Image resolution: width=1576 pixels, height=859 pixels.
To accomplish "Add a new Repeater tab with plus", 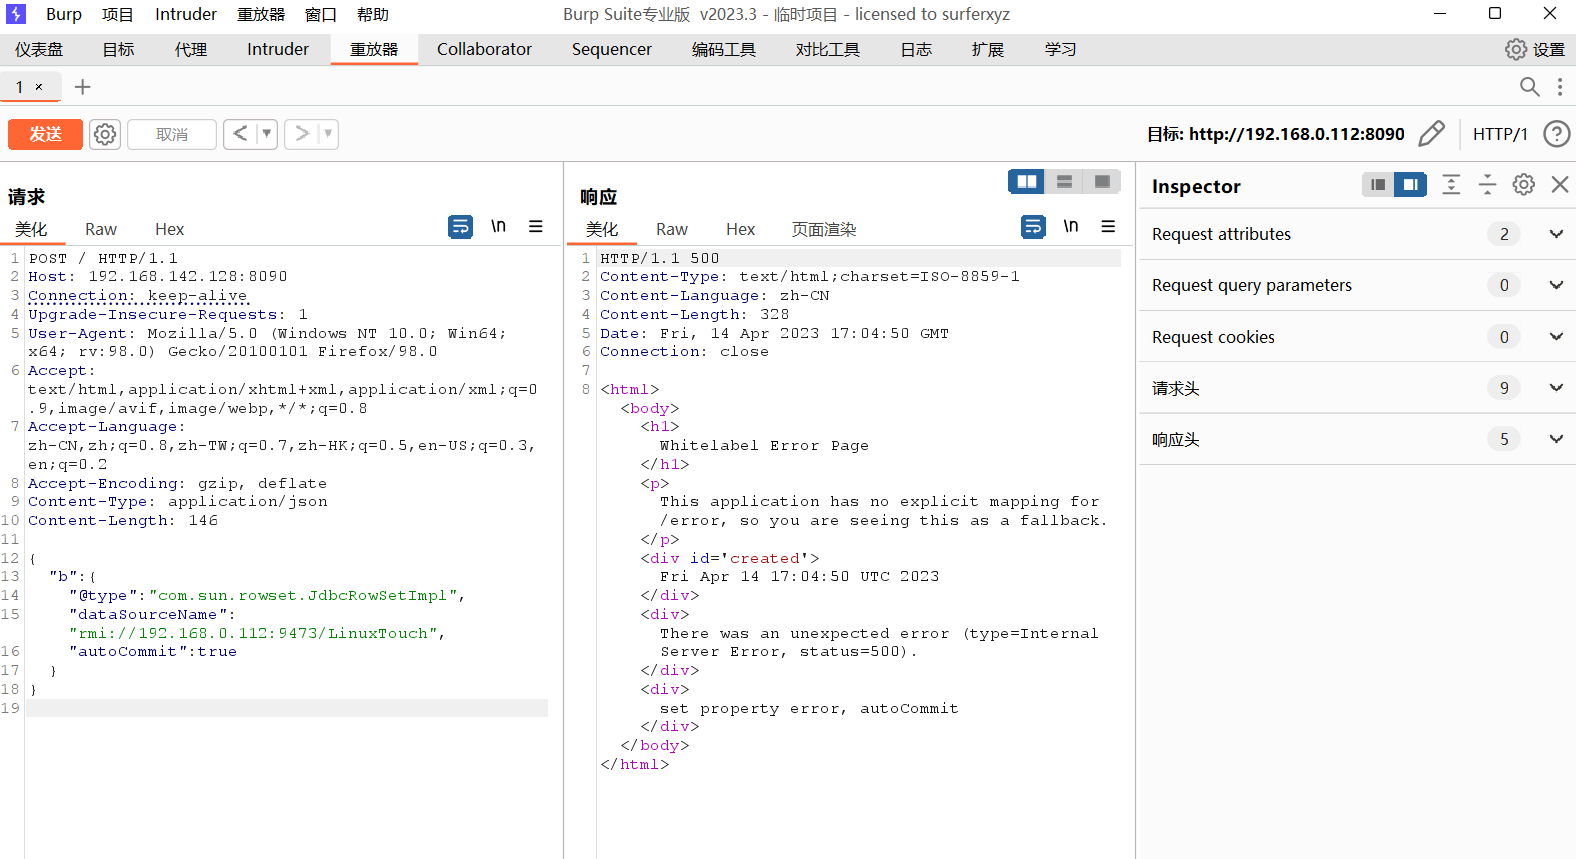I will click(x=82, y=87).
